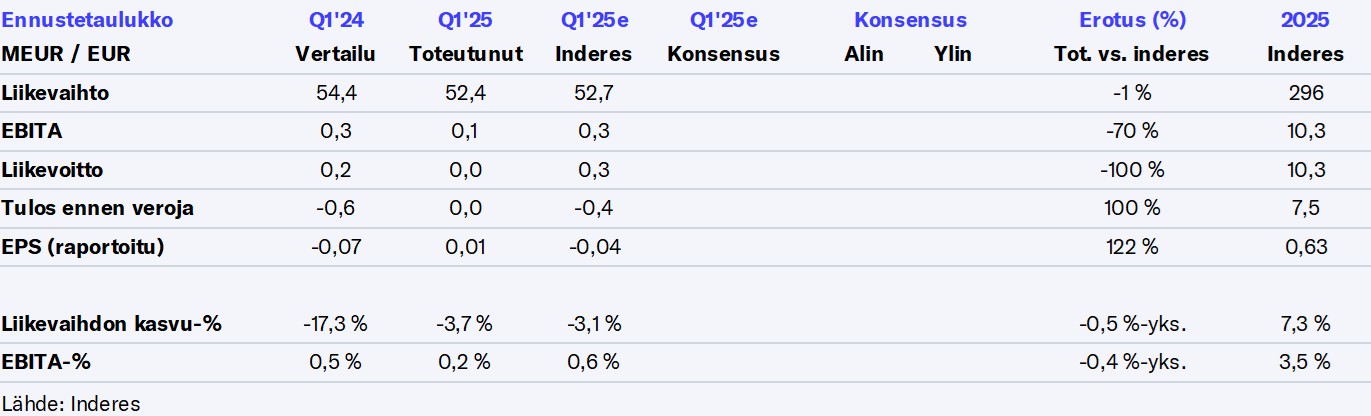Click the Tot. vs. inderes subheader
The image size is (1371, 416).
pos(1133,54)
